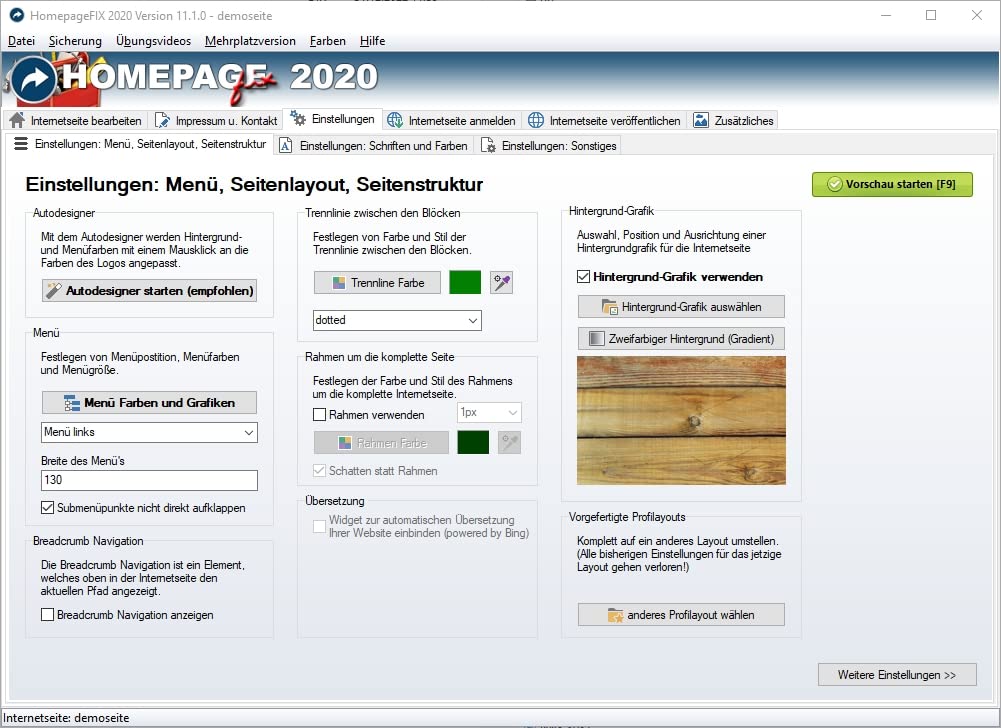The image size is (1001, 728).
Task: Click the dark green Rahmen color swatch
Action: coord(473,443)
